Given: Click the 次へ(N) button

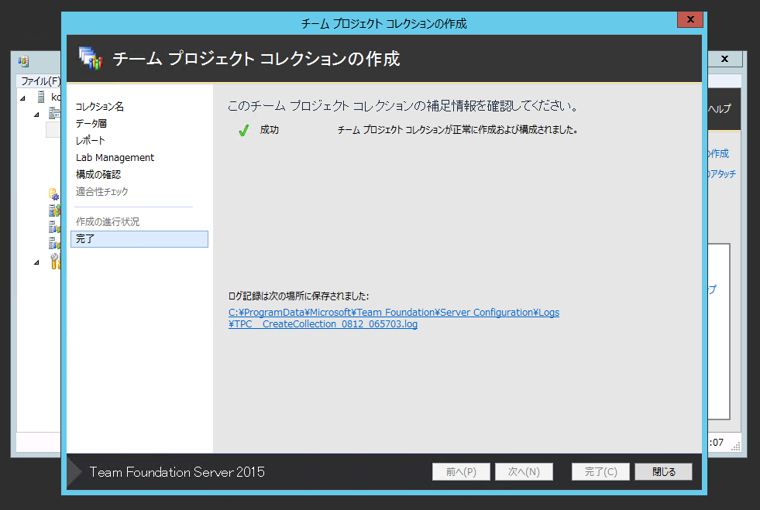Looking at the screenshot, I should [x=524, y=472].
